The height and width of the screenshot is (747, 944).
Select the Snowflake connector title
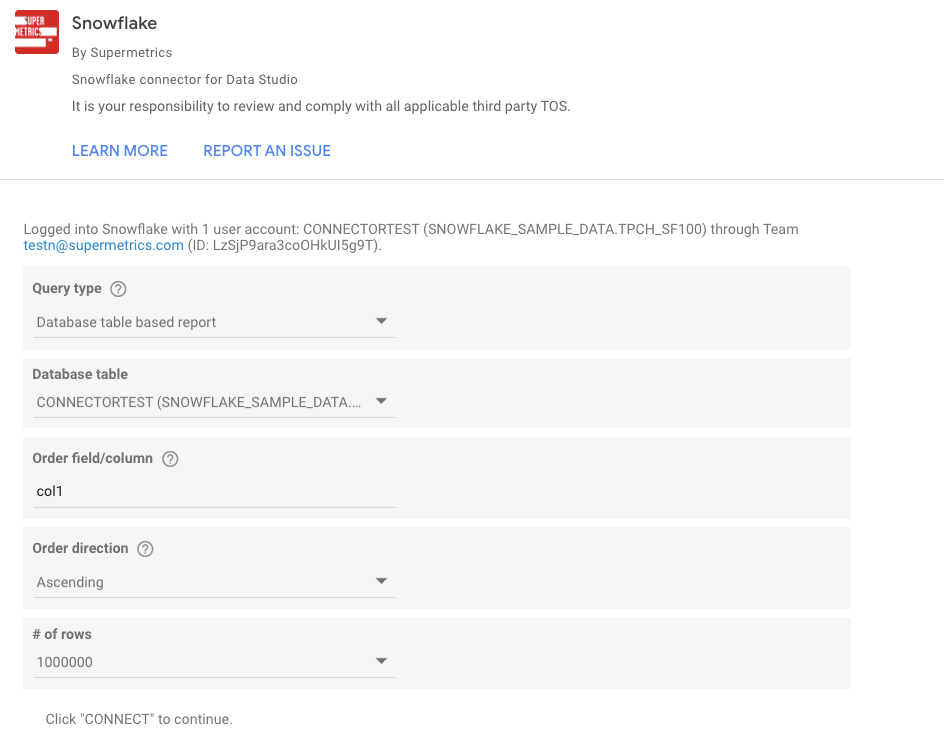114,23
